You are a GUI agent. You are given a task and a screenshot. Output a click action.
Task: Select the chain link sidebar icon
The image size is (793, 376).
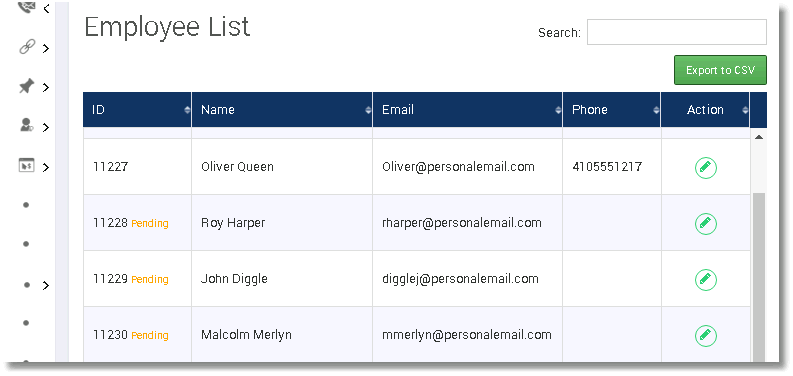26,47
